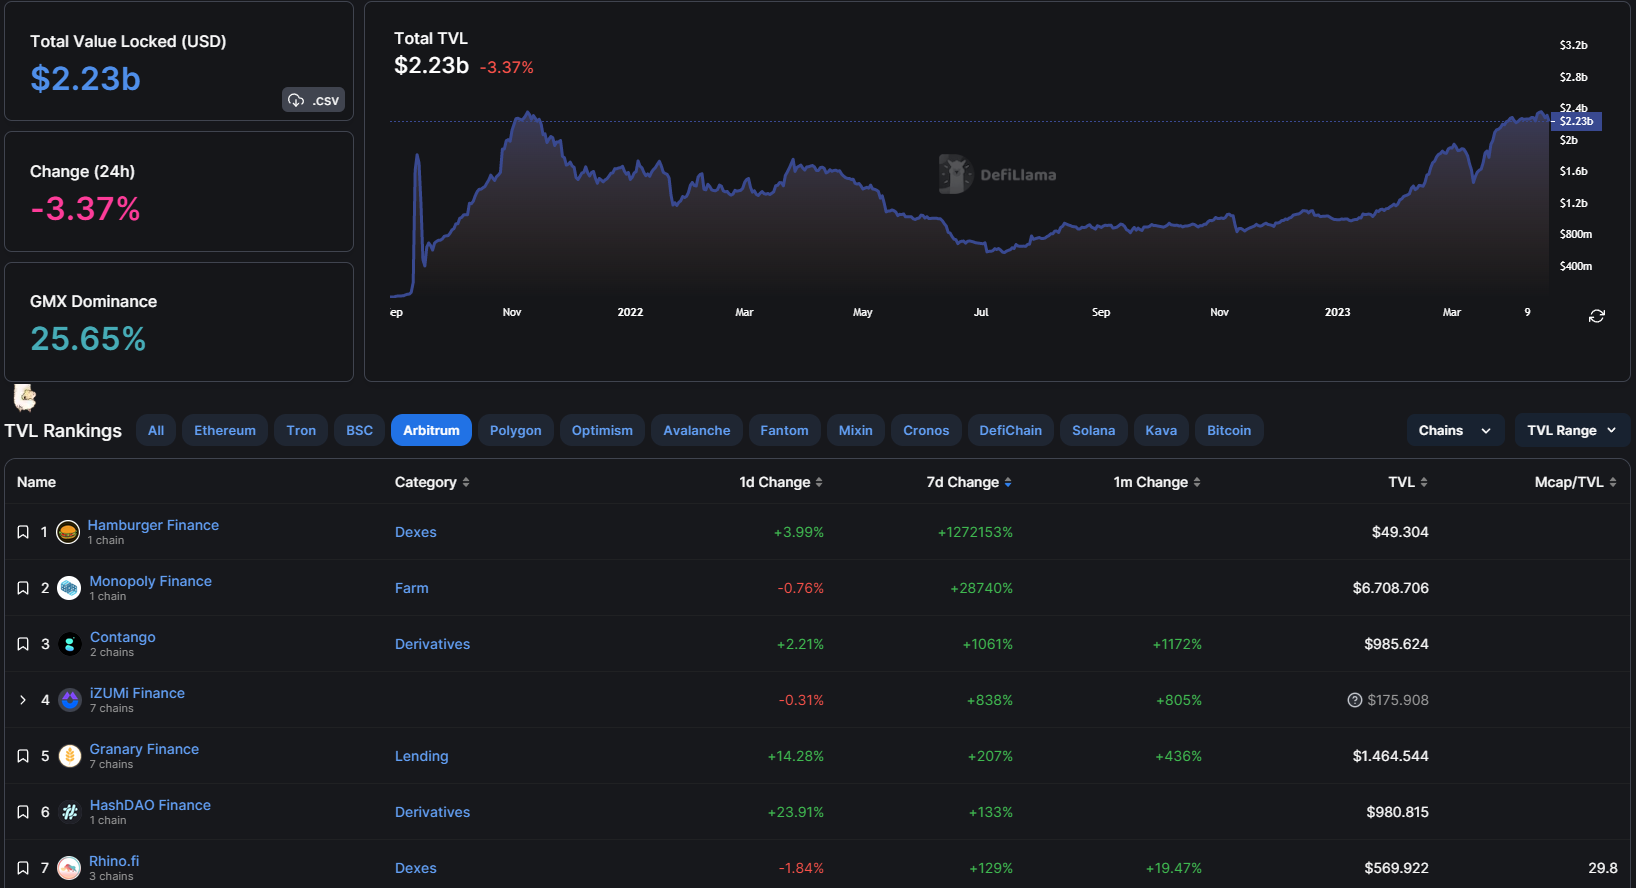Open Derivatives category for Contango
This screenshot has width=1636, height=888.
tap(432, 644)
